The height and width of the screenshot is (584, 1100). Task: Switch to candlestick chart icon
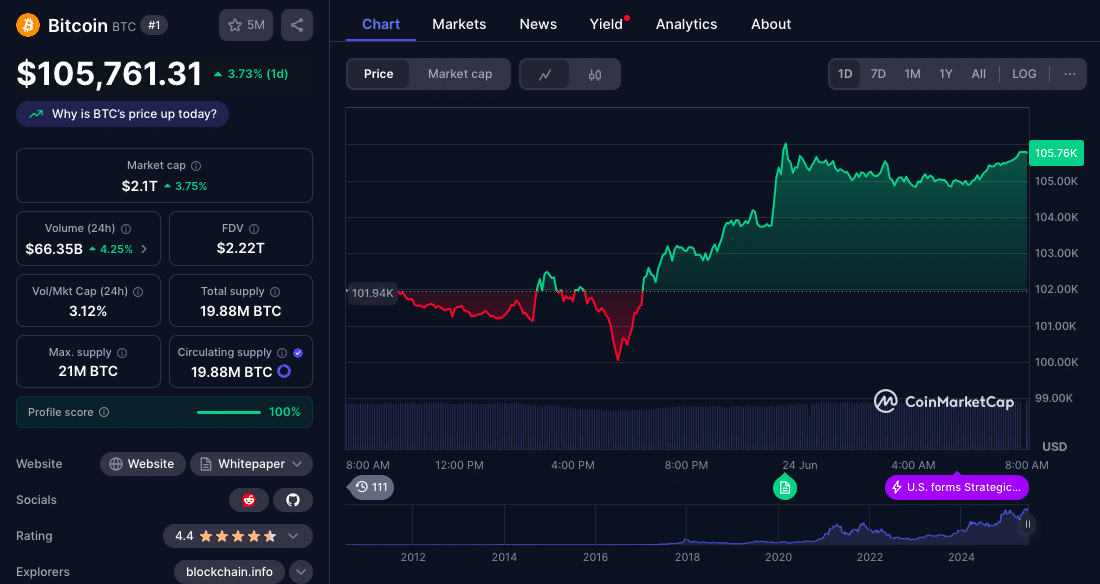(595, 74)
